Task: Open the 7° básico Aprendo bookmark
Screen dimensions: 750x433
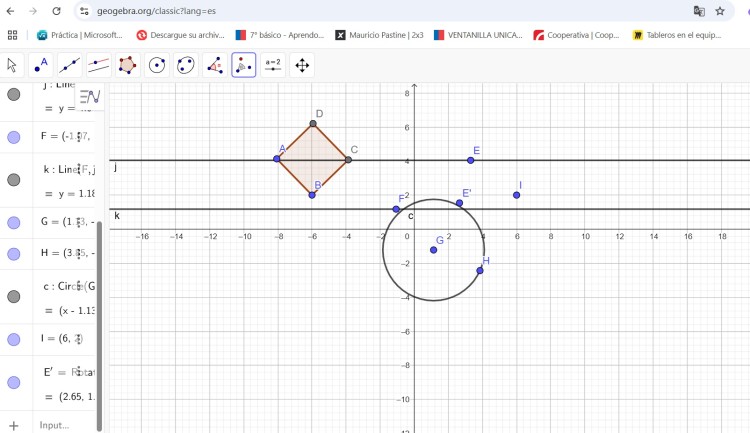Action: (280, 35)
